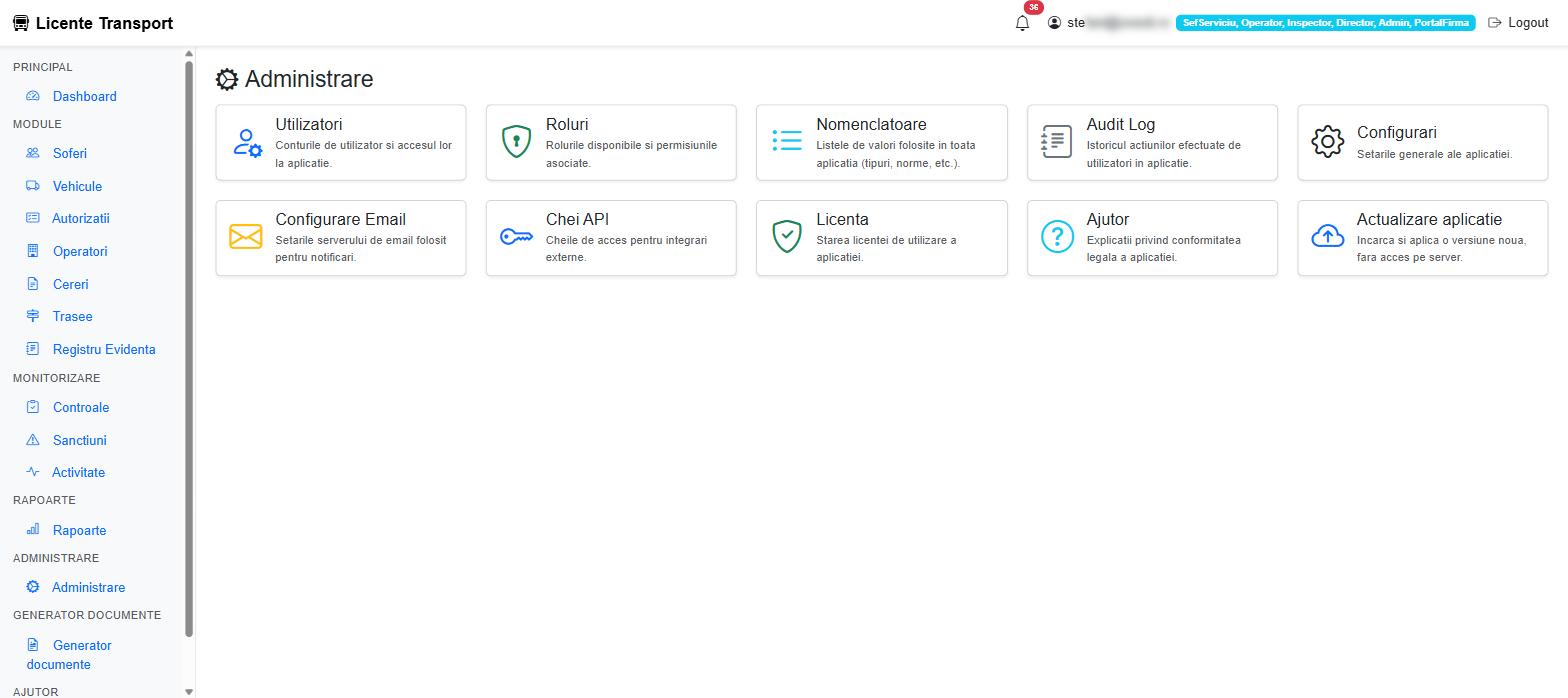Viewport: 1568px width, 698px height.
Task: Open the Configurare Email envelope icon
Action: [246, 237]
